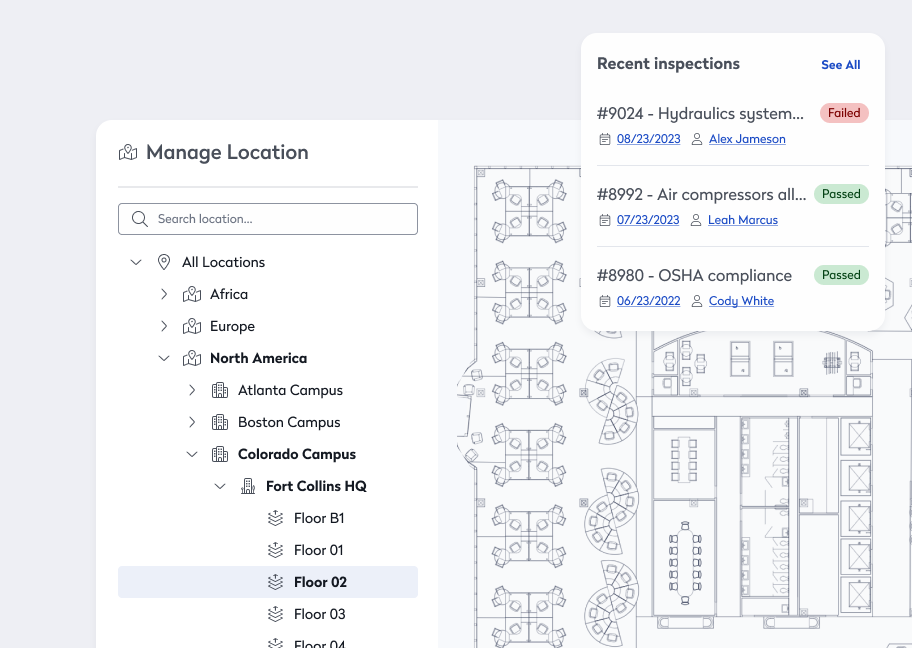This screenshot has width=912, height=648.
Task: Click calendar icon beside 06/23/2022
Action: tap(605, 301)
